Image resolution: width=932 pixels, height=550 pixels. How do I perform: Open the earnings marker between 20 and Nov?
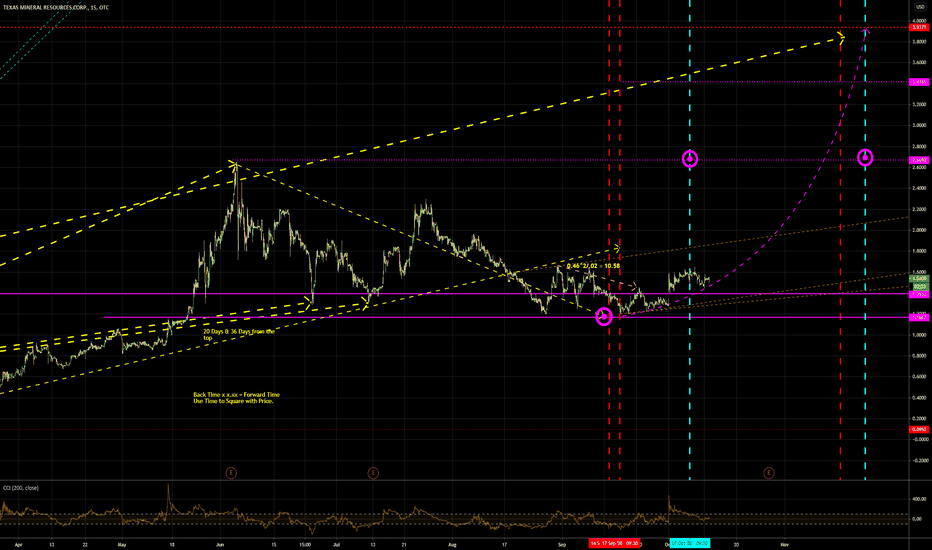[x=769, y=473]
